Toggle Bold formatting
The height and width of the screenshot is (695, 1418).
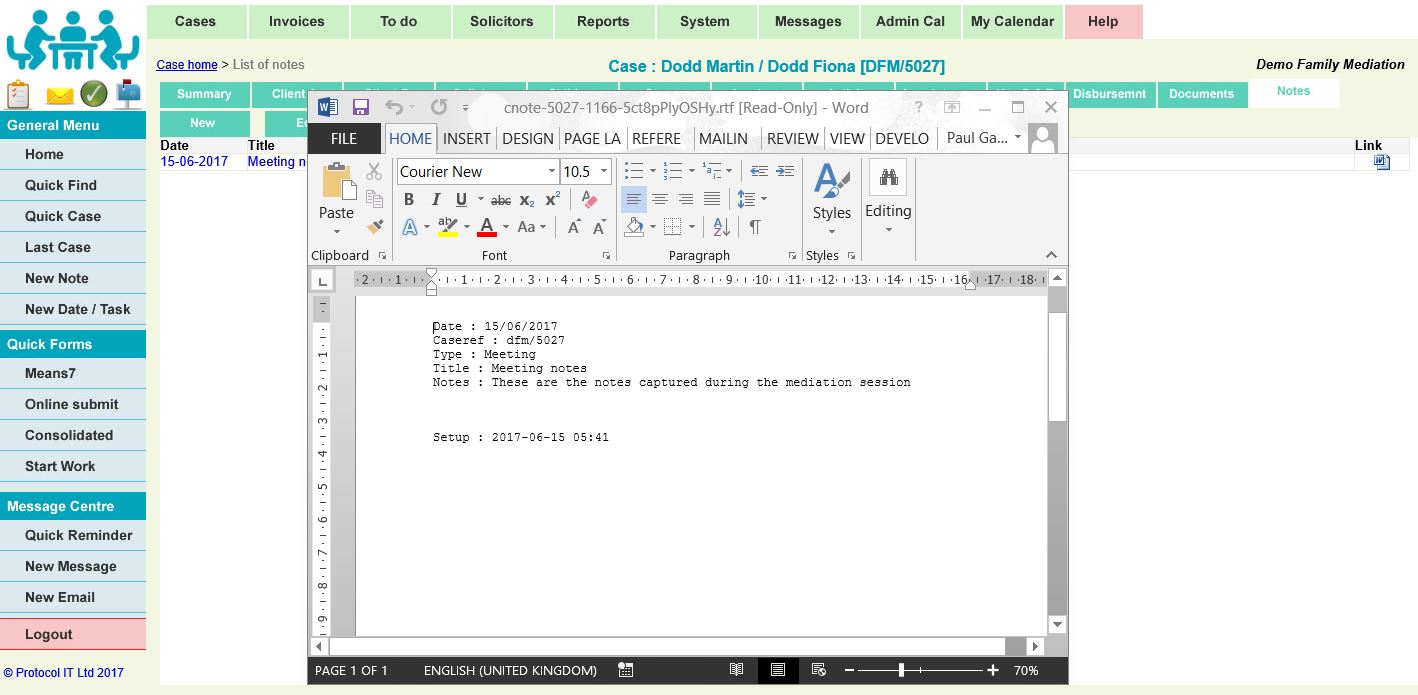pyautogui.click(x=408, y=200)
